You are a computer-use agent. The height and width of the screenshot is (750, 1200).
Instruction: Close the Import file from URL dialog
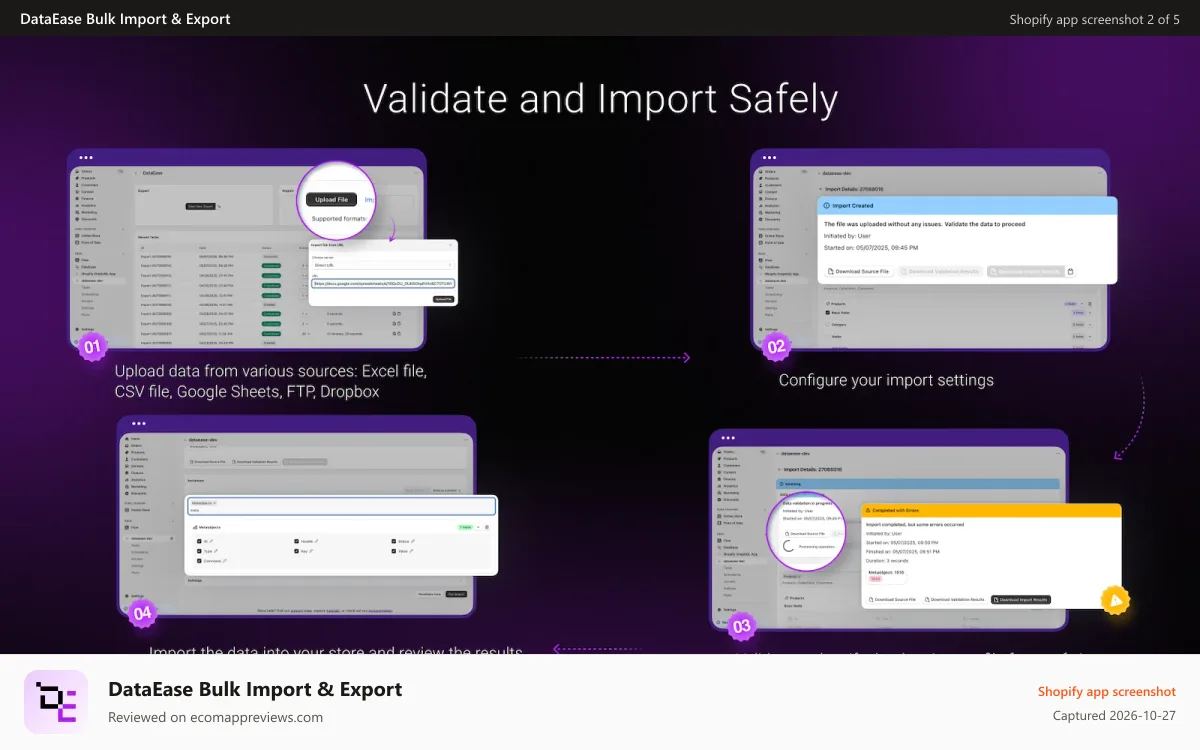[x=450, y=245]
